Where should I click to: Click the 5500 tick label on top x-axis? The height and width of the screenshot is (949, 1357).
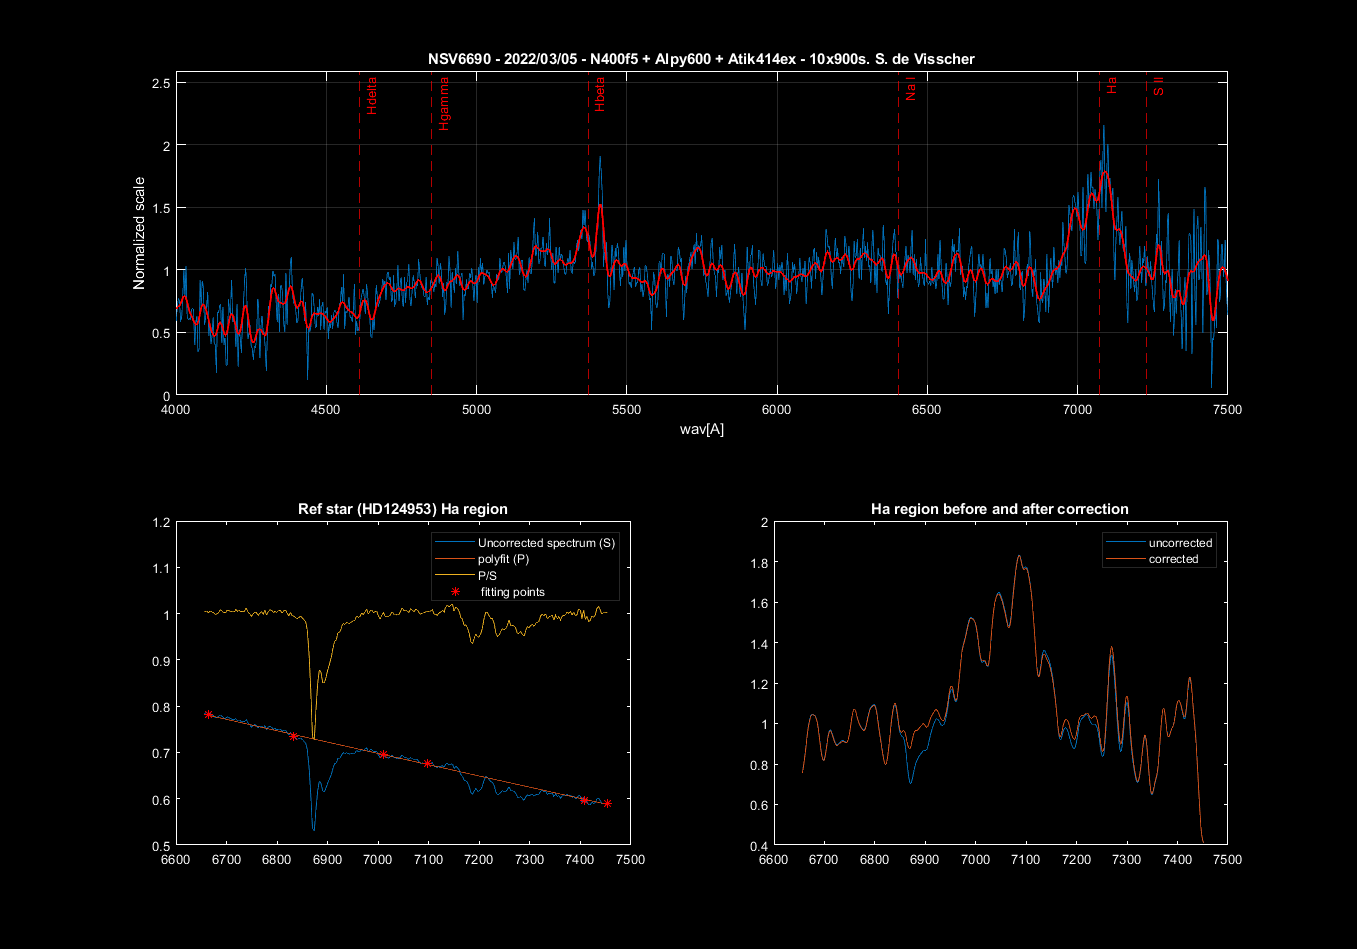click(626, 409)
